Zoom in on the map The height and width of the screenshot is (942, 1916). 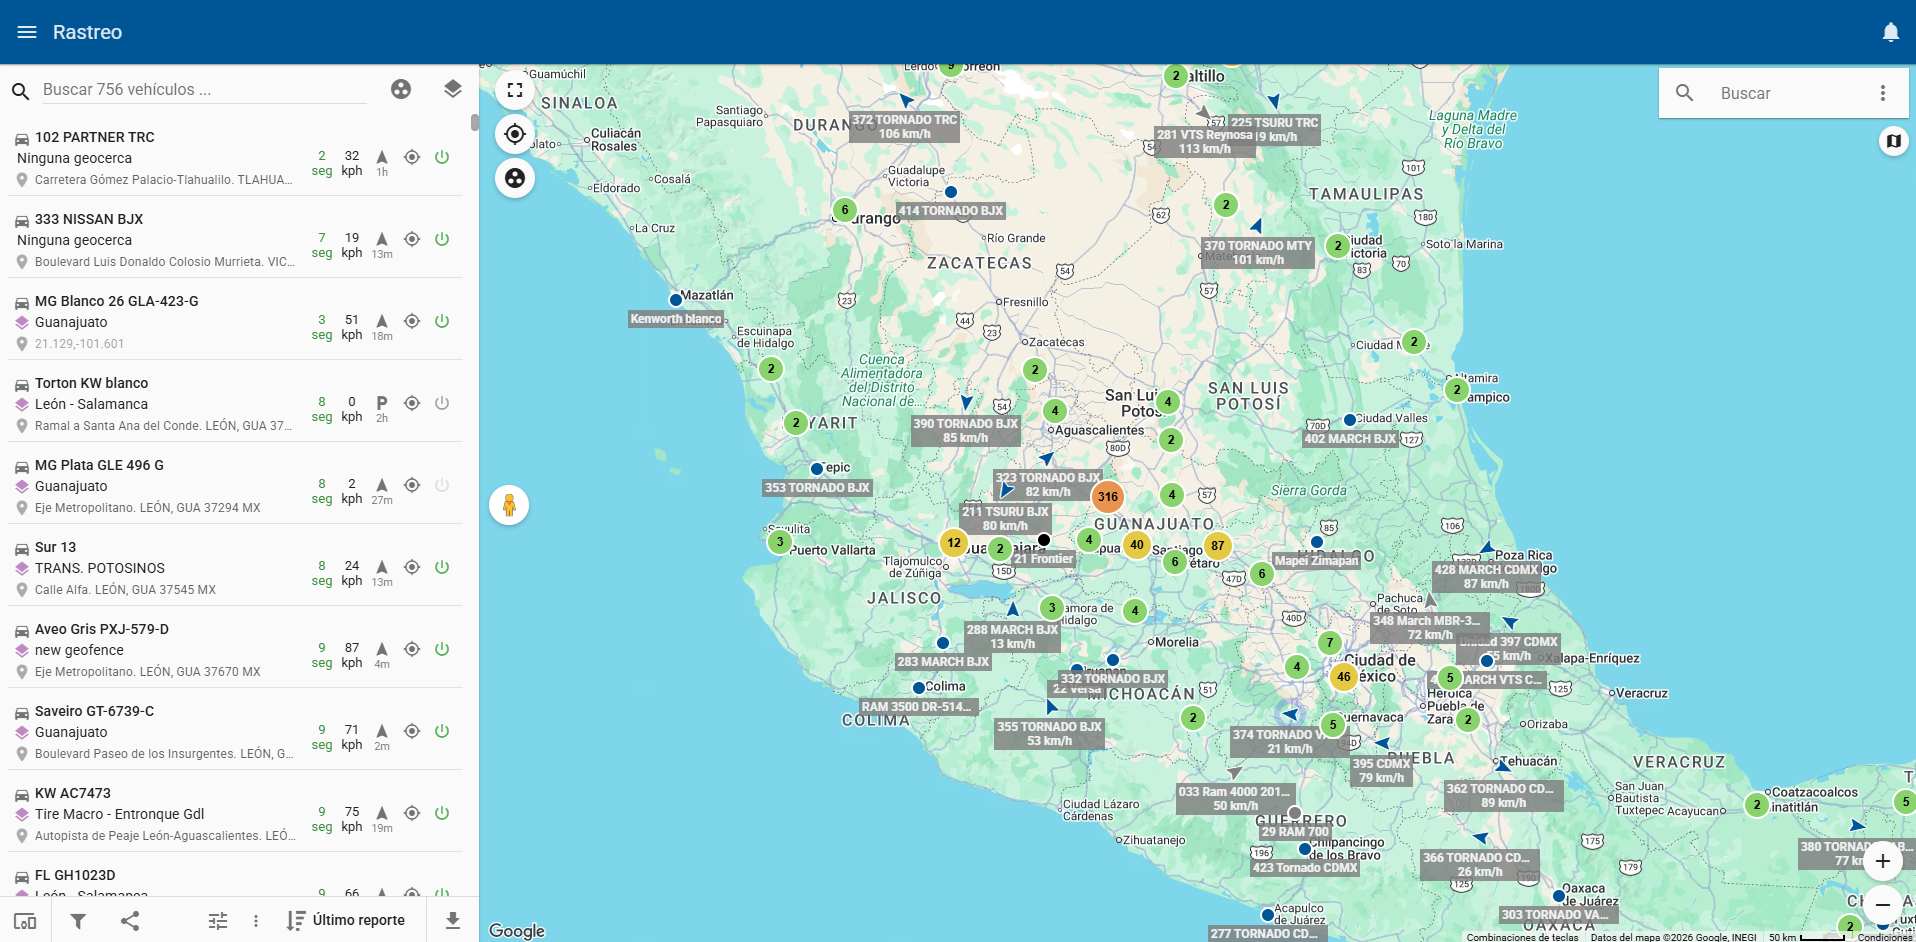tap(1883, 861)
